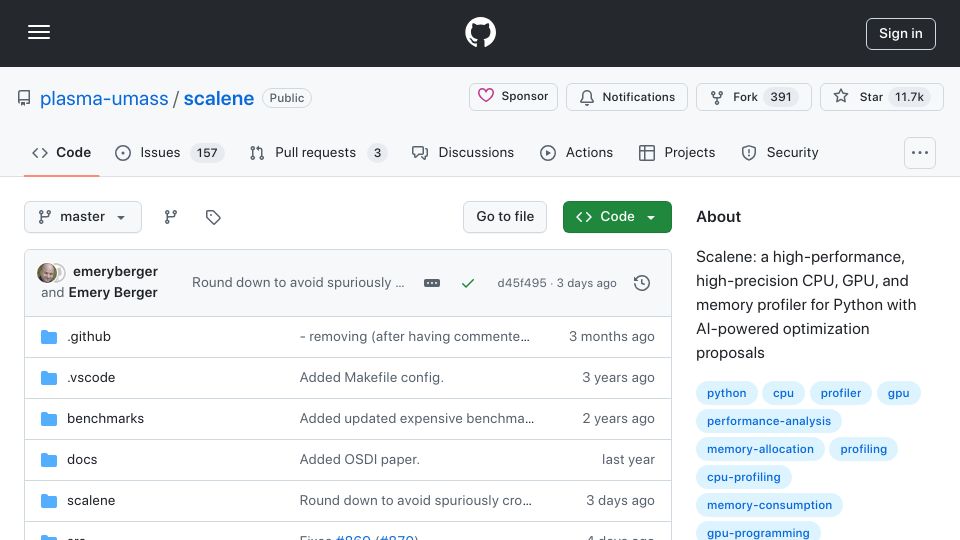Click the 'last year' timestamp for docs
Image resolution: width=960 pixels, height=540 pixels.
click(628, 460)
